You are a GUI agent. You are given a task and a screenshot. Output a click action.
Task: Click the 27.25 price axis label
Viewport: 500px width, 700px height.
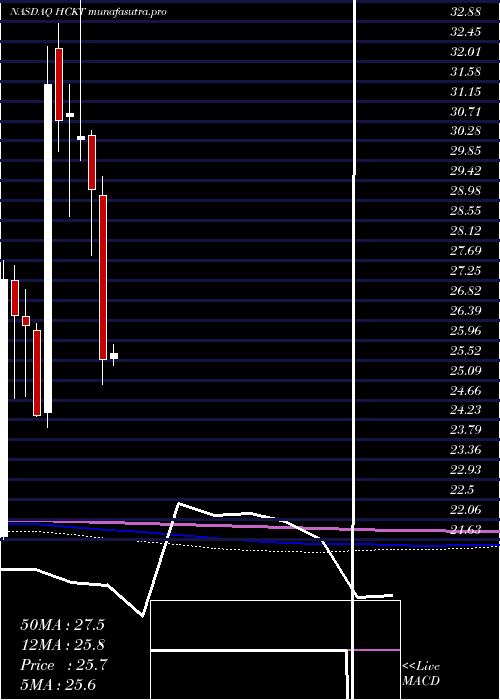coord(466,270)
